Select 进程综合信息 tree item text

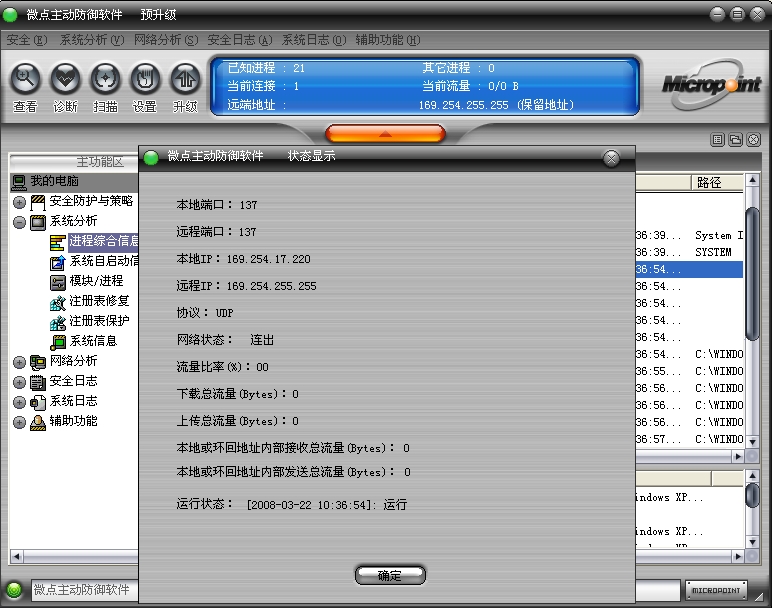(x=104, y=241)
